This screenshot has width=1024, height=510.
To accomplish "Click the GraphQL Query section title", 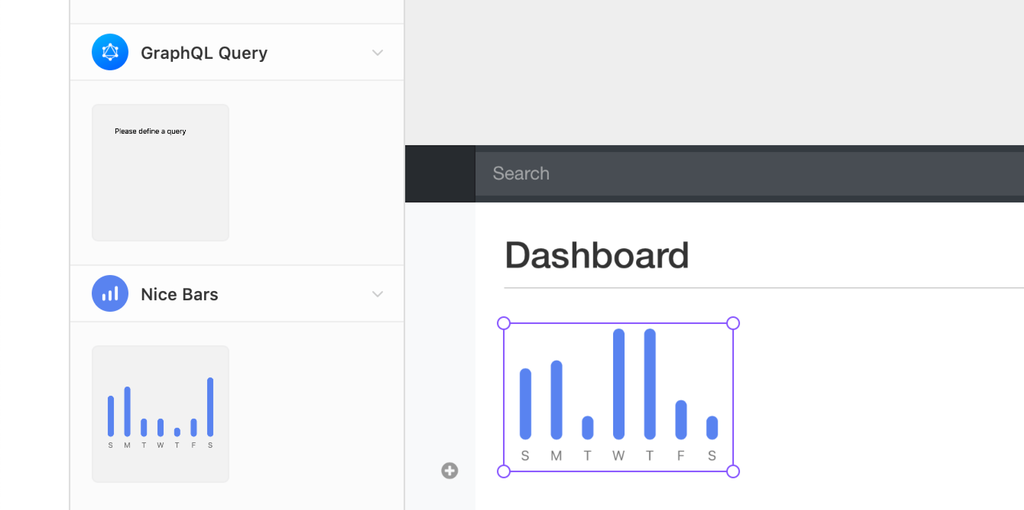I will tap(204, 53).
